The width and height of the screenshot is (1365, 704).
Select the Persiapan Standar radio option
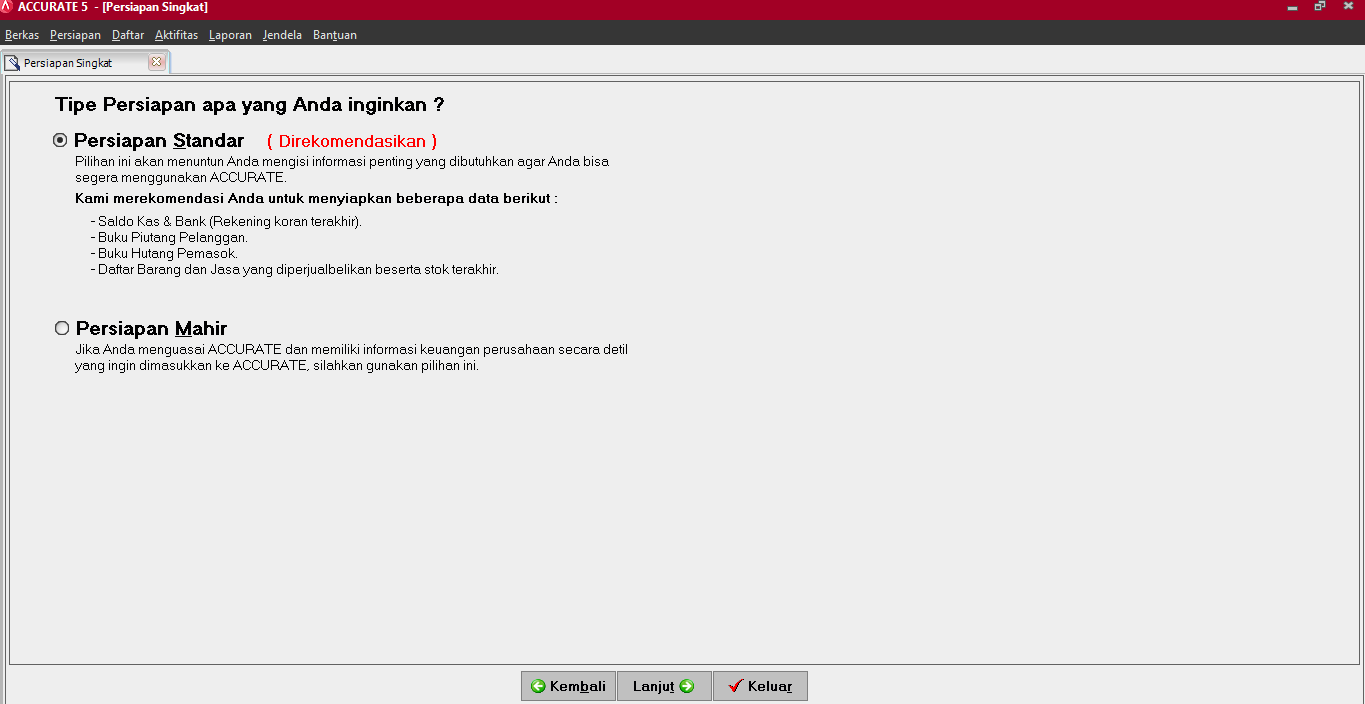60,141
